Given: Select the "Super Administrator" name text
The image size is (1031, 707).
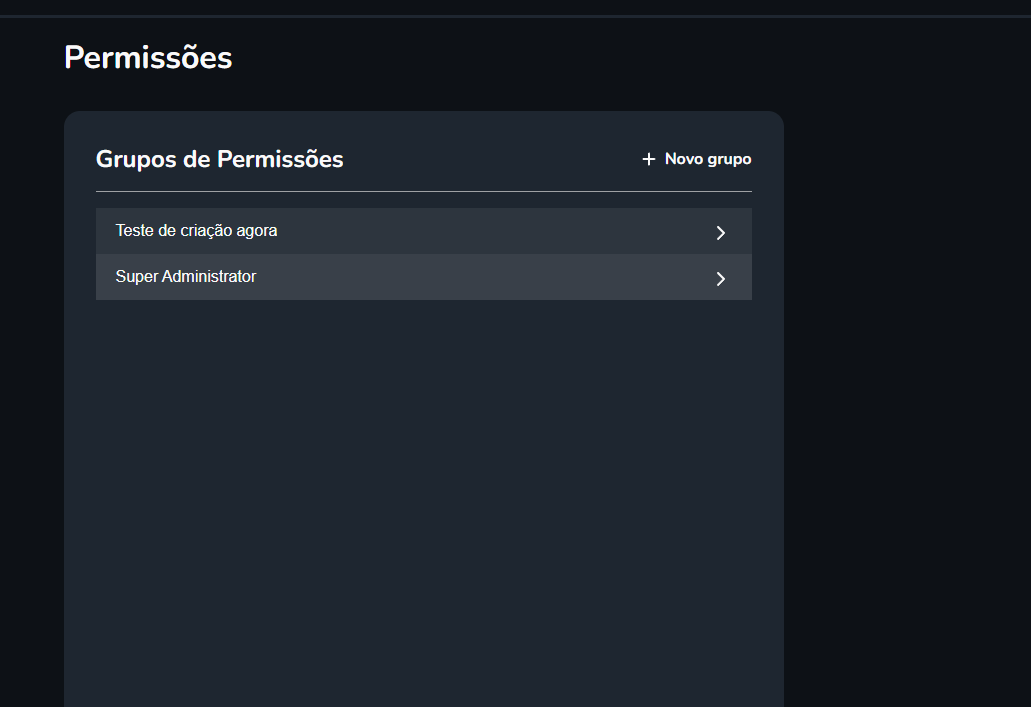Looking at the screenshot, I should (186, 277).
